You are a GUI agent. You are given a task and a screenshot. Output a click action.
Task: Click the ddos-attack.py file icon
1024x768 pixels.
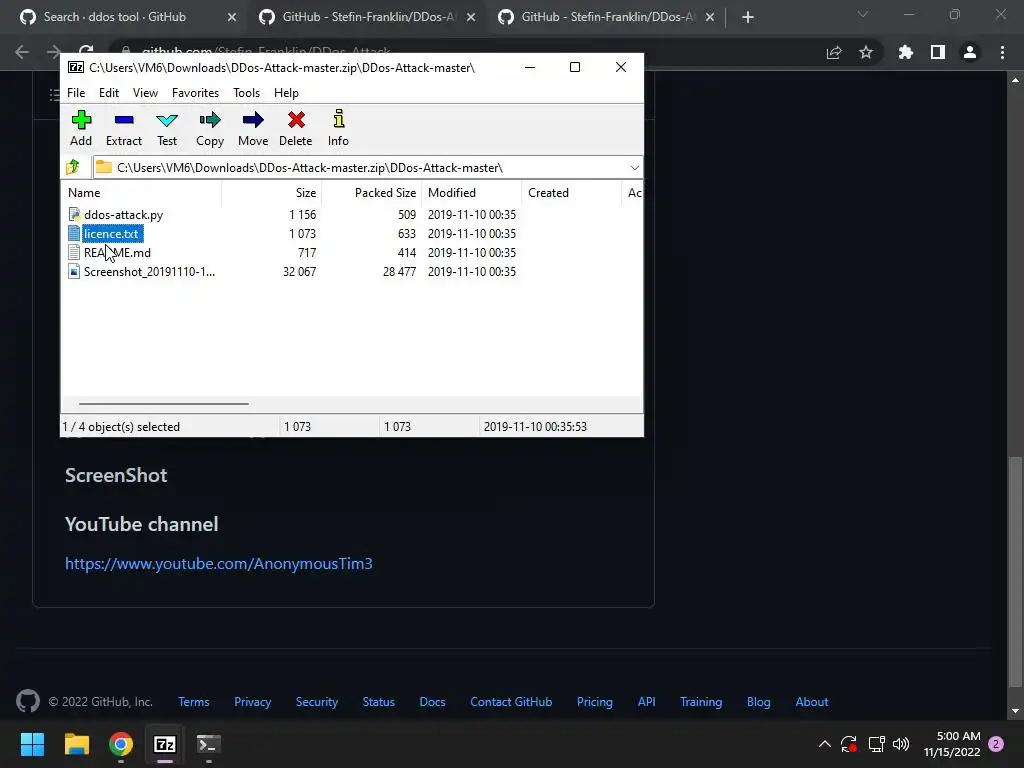point(74,214)
